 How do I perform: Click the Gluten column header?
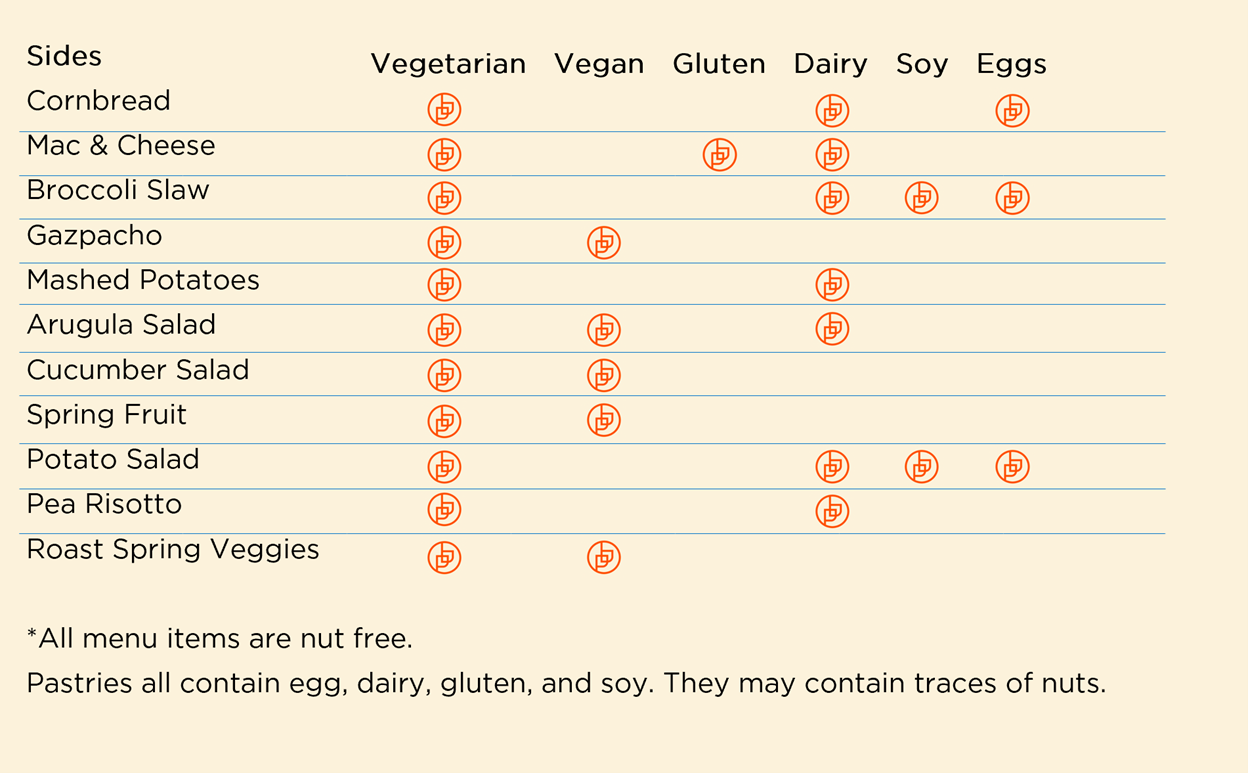coord(719,64)
